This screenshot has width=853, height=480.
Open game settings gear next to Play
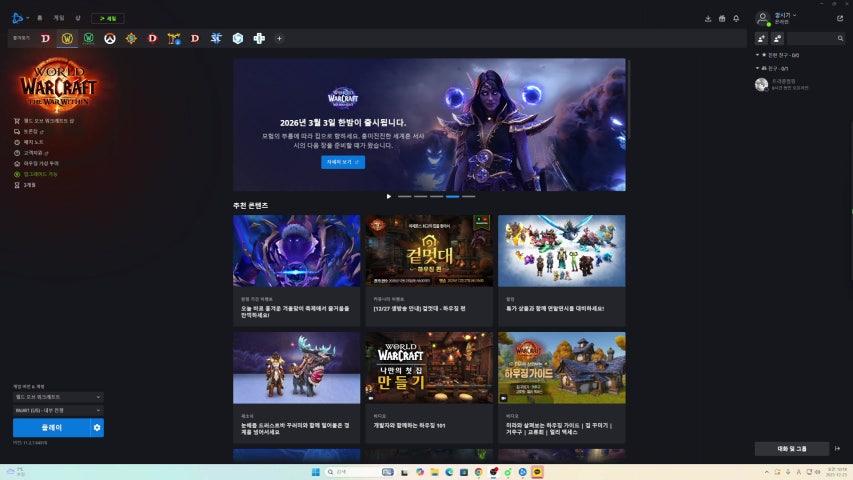coord(97,428)
